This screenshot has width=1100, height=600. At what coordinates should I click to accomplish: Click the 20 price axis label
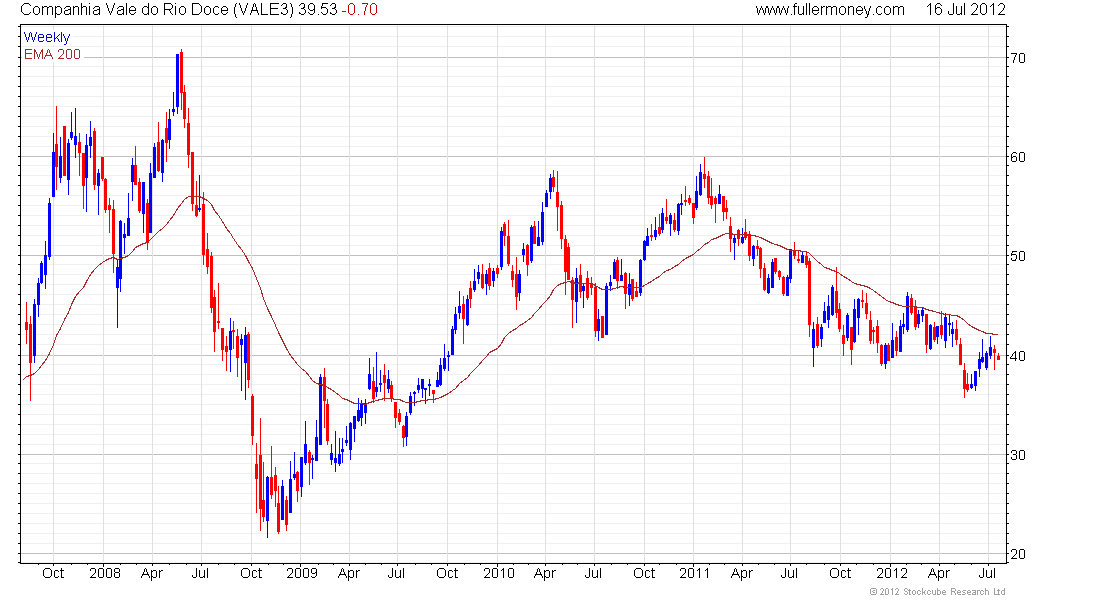pos(1018,554)
